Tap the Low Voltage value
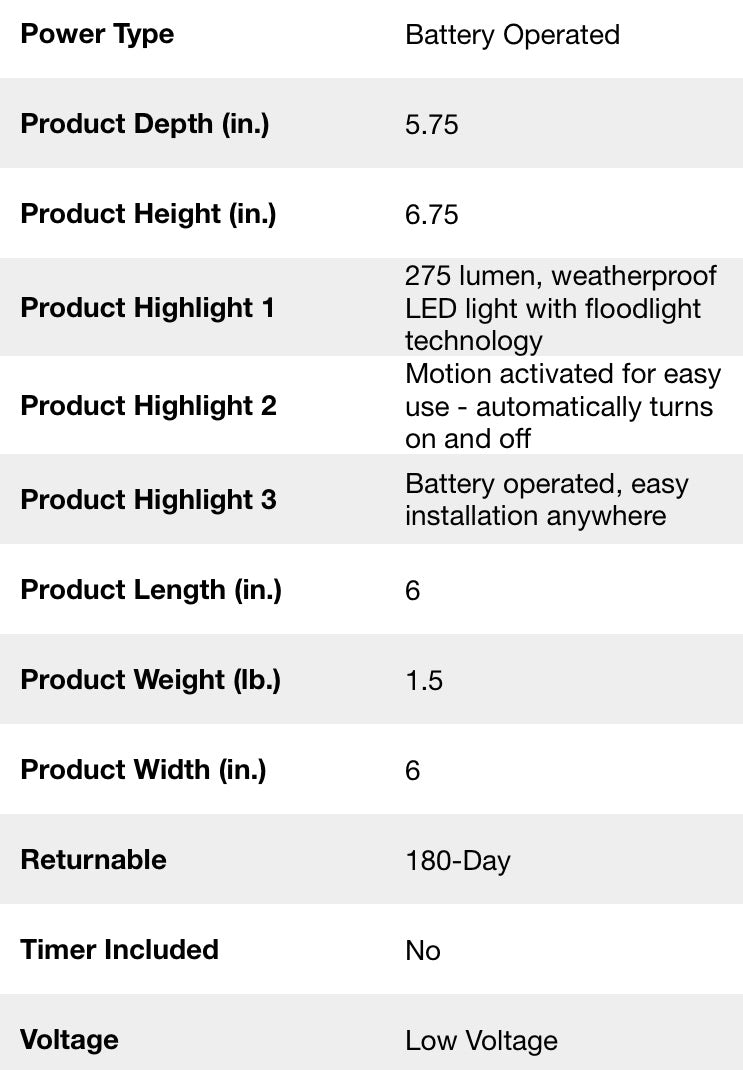This screenshot has height=1070, width=743. coord(481,1041)
